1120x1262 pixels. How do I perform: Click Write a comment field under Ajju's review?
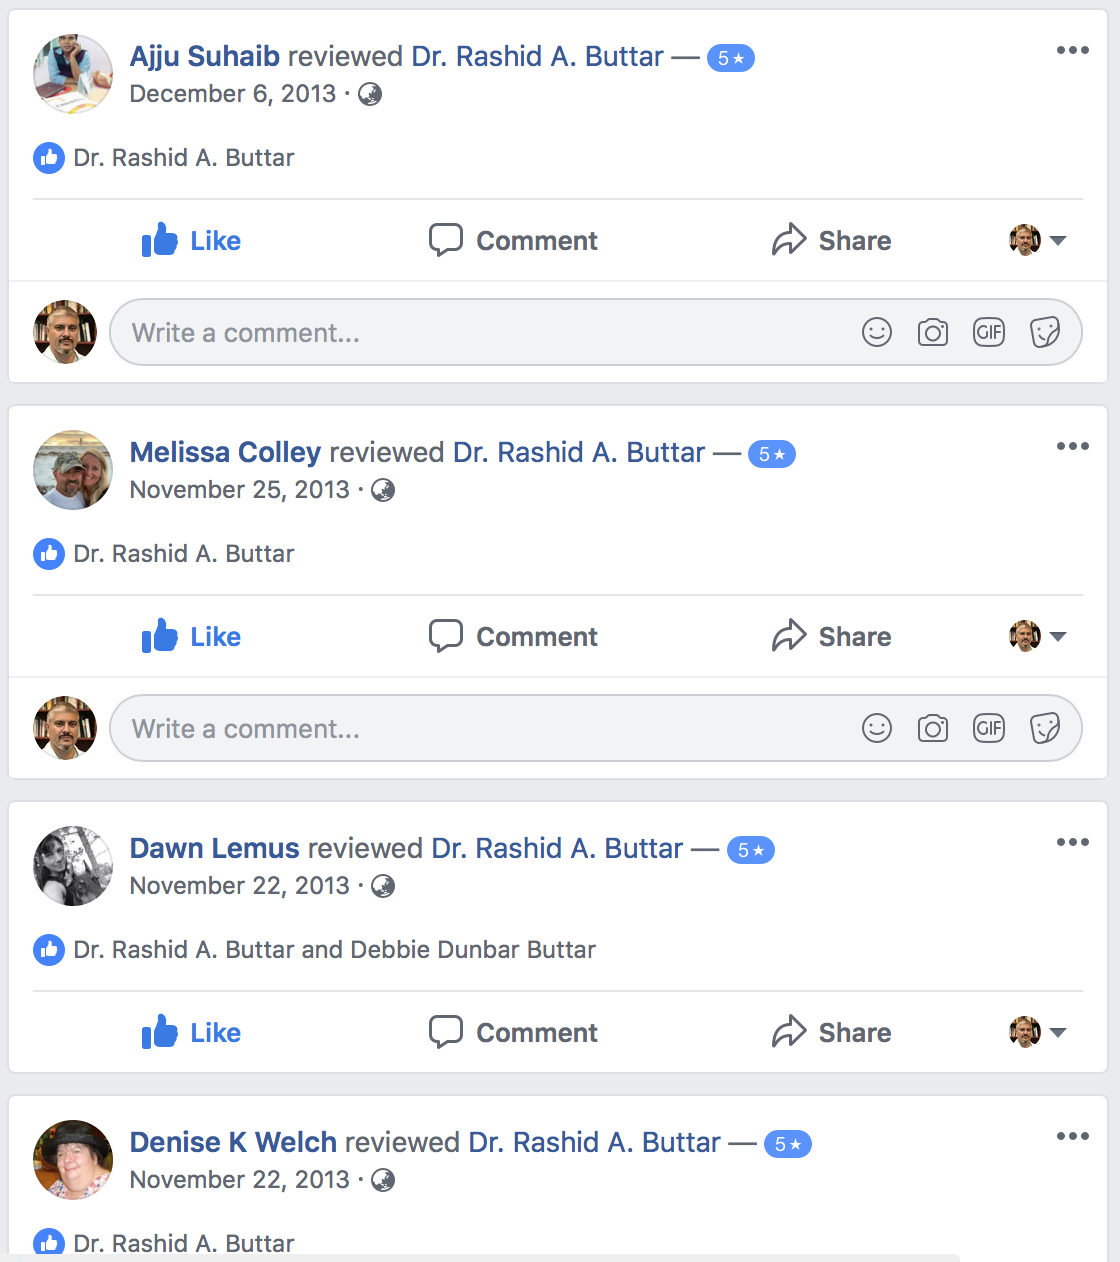pos(595,332)
